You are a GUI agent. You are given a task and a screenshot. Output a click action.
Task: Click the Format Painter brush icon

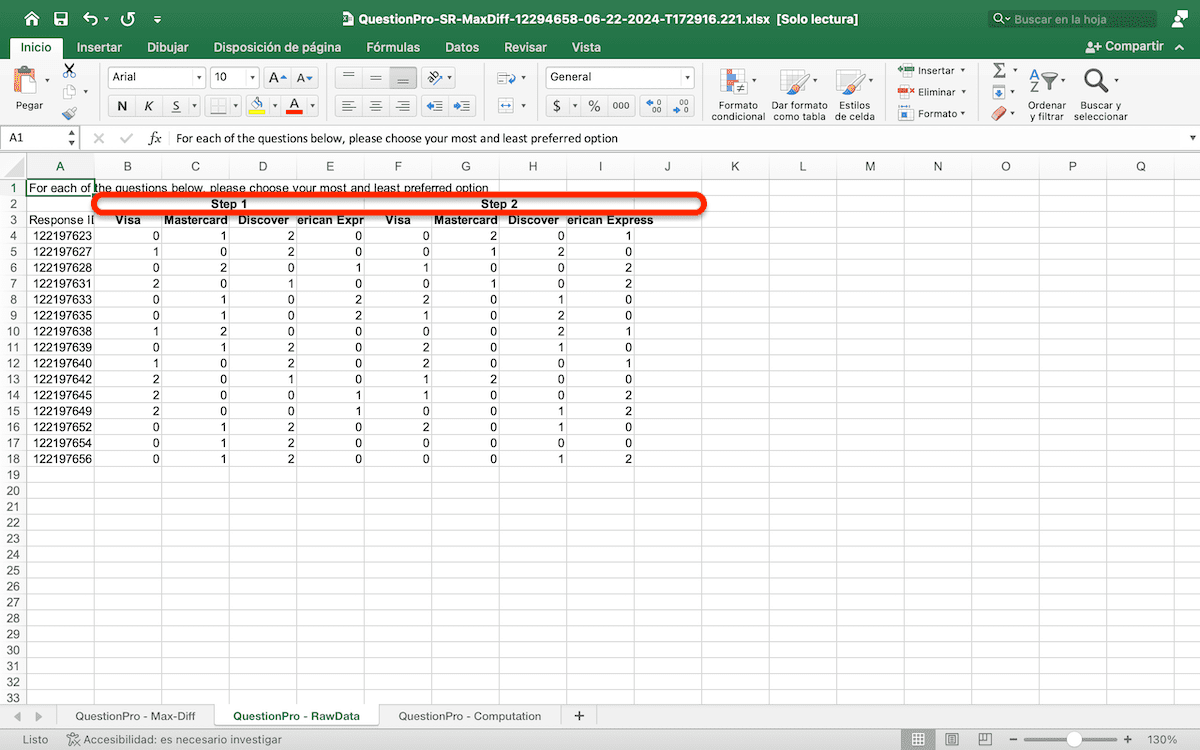click(x=69, y=113)
